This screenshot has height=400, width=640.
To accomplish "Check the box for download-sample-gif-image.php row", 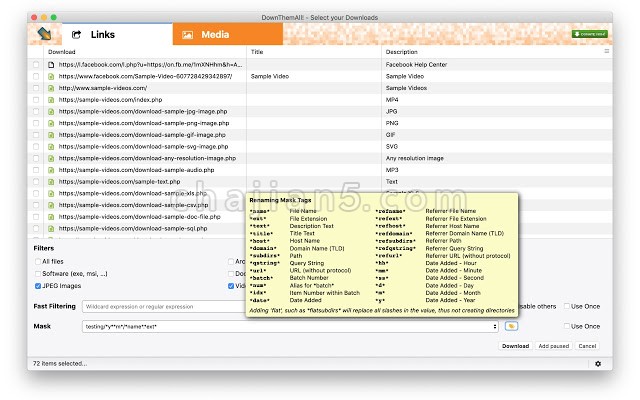I will click(36, 135).
